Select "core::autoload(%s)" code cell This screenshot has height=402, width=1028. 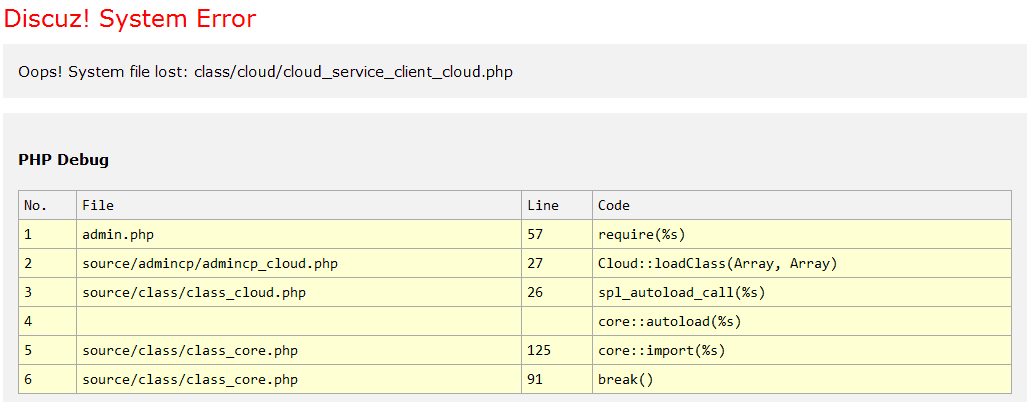tap(802, 321)
